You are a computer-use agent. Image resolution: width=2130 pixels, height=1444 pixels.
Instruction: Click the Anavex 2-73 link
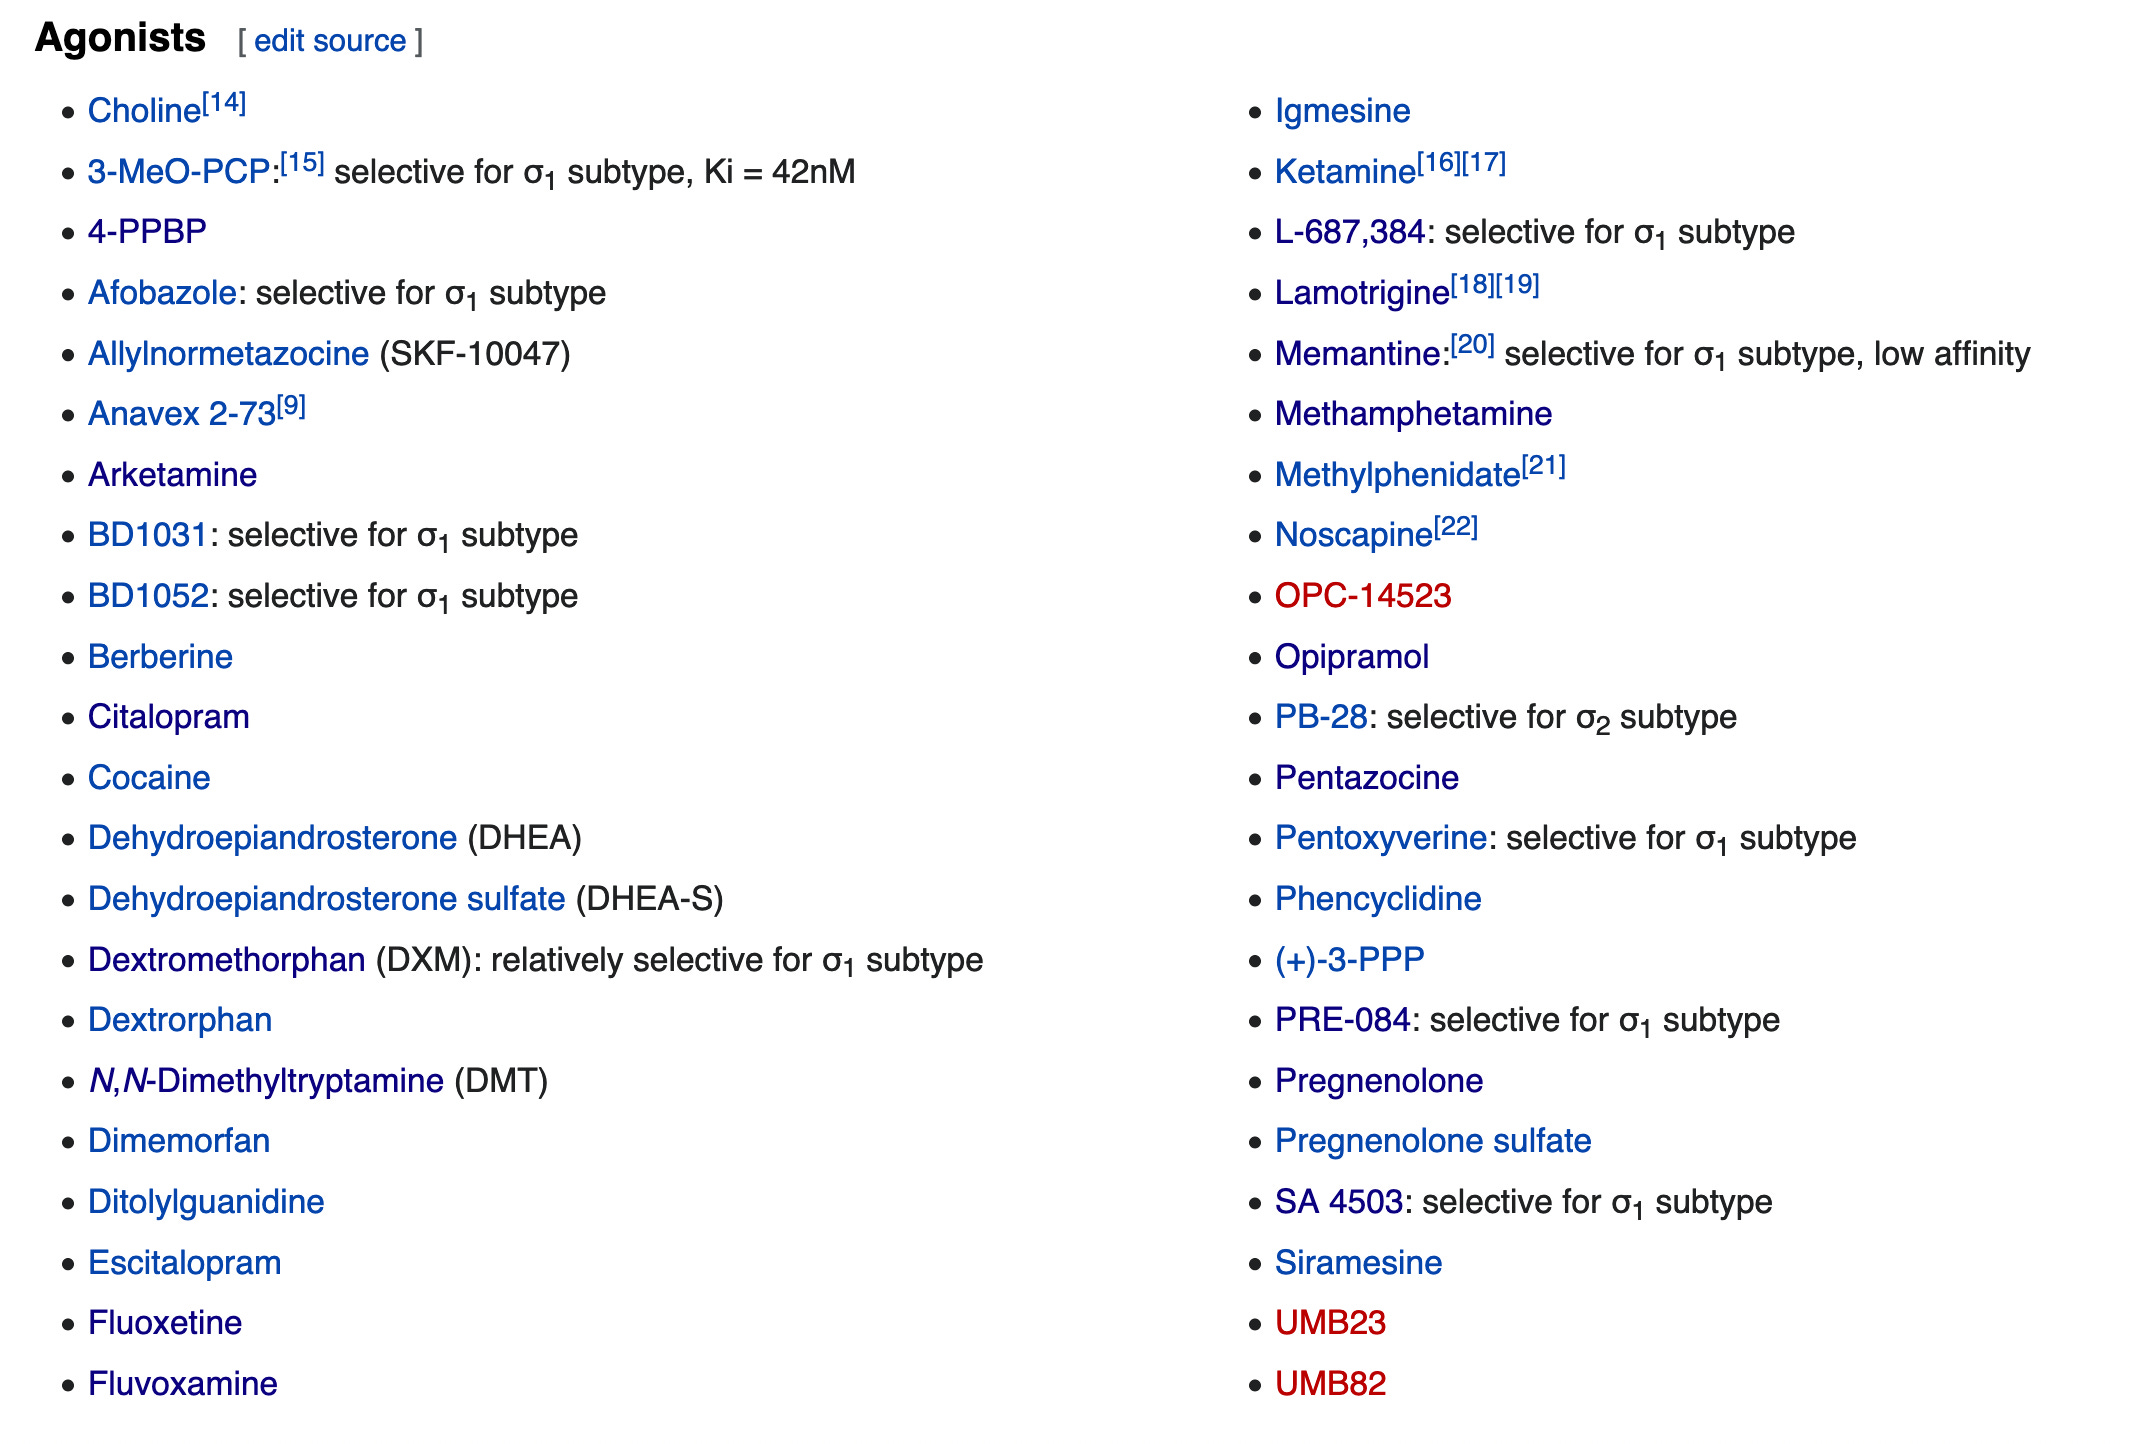click(x=181, y=414)
